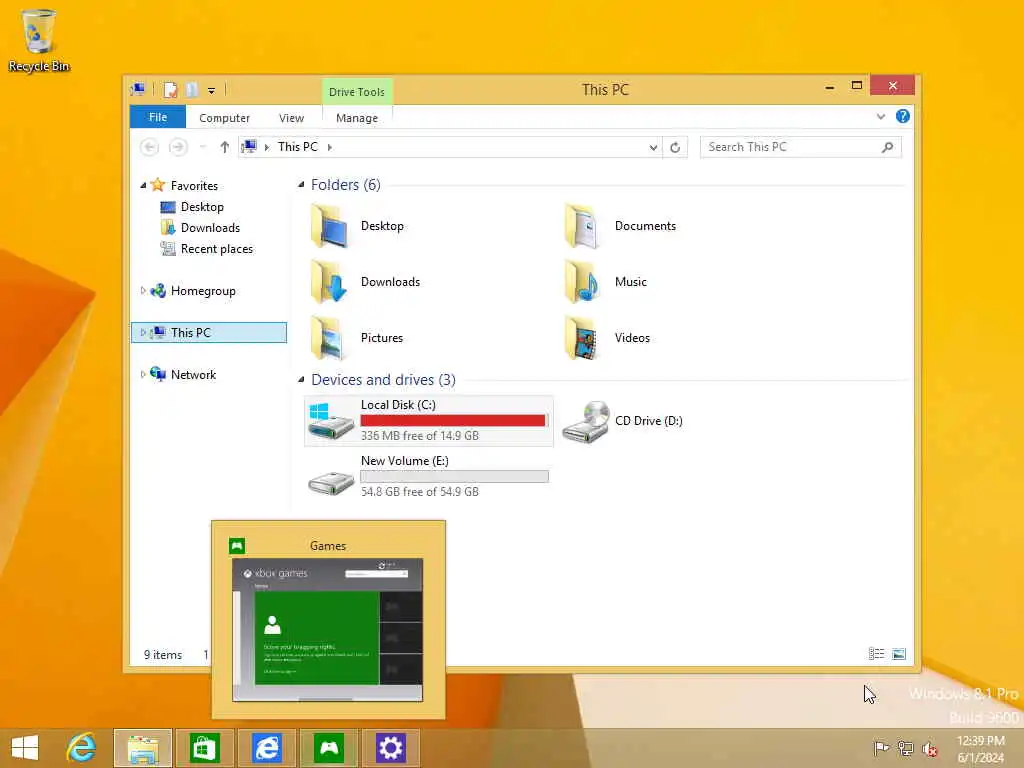Open Action Center flag in system tray
The width and height of the screenshot is (1024, 768).
(x=881, y=748)
